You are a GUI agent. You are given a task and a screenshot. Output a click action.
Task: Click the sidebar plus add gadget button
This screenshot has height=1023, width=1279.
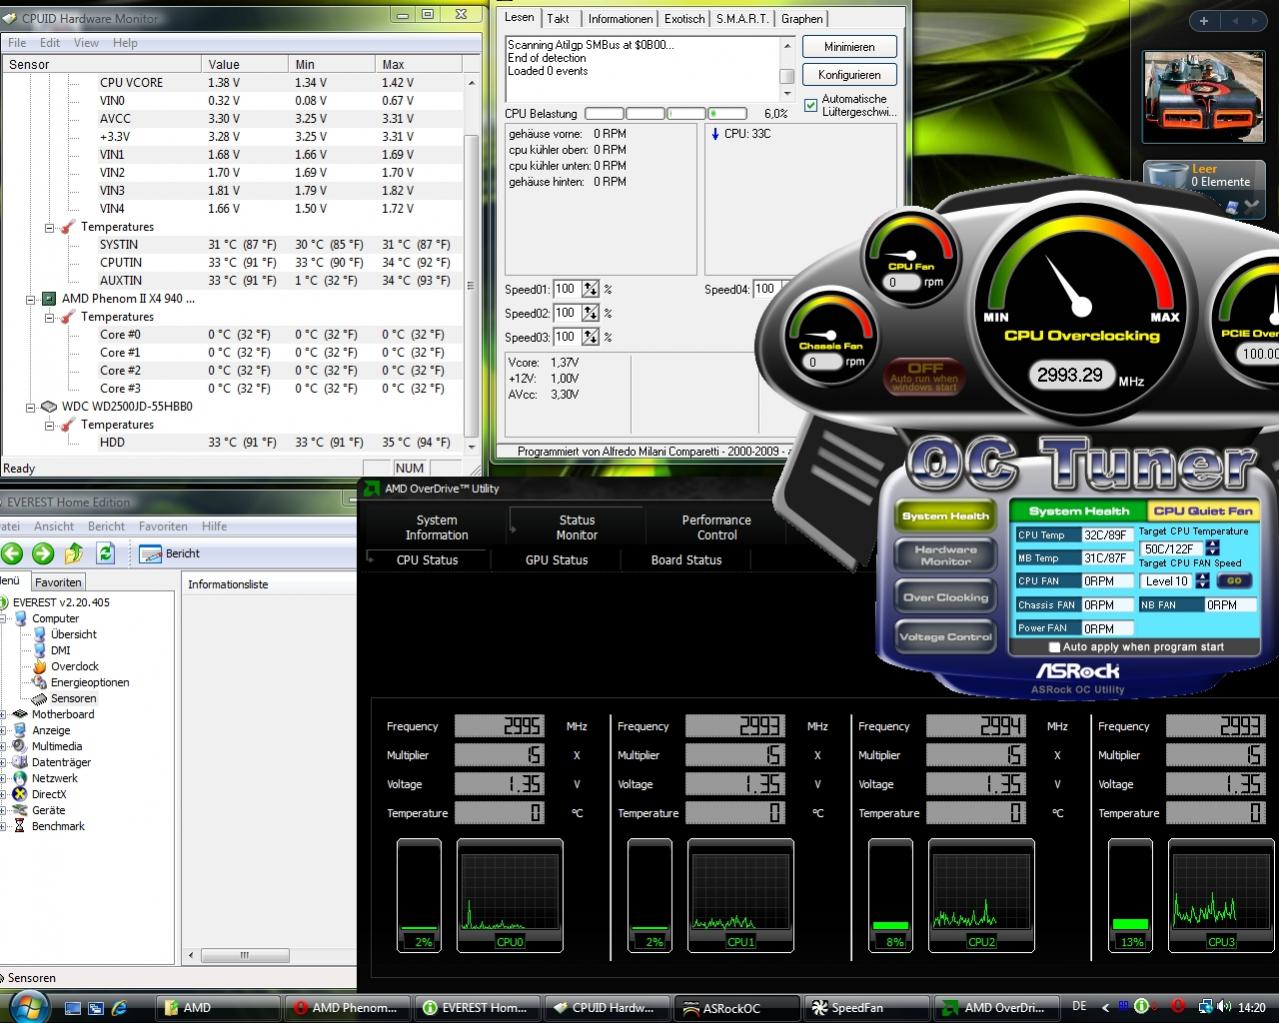pos(1204,21)
